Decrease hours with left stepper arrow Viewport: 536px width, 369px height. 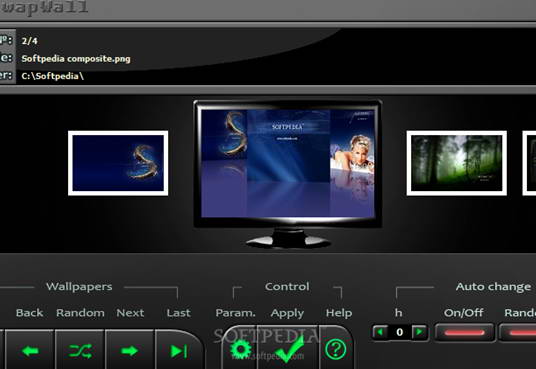tap(379, 332)
